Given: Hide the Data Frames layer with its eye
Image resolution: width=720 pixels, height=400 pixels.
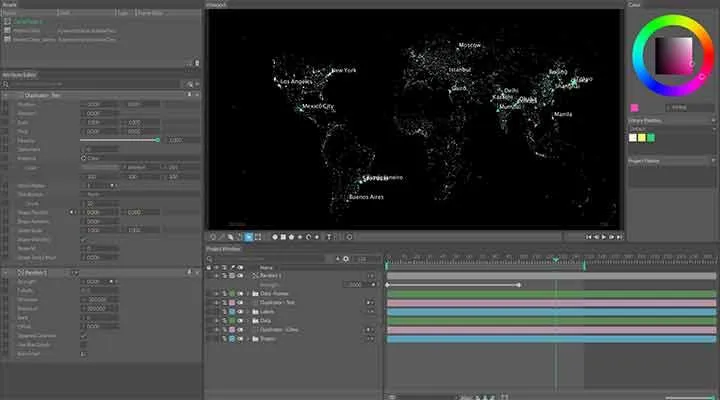Looking at the screenshot, I should pyautogui.click(x=240, y=293).
